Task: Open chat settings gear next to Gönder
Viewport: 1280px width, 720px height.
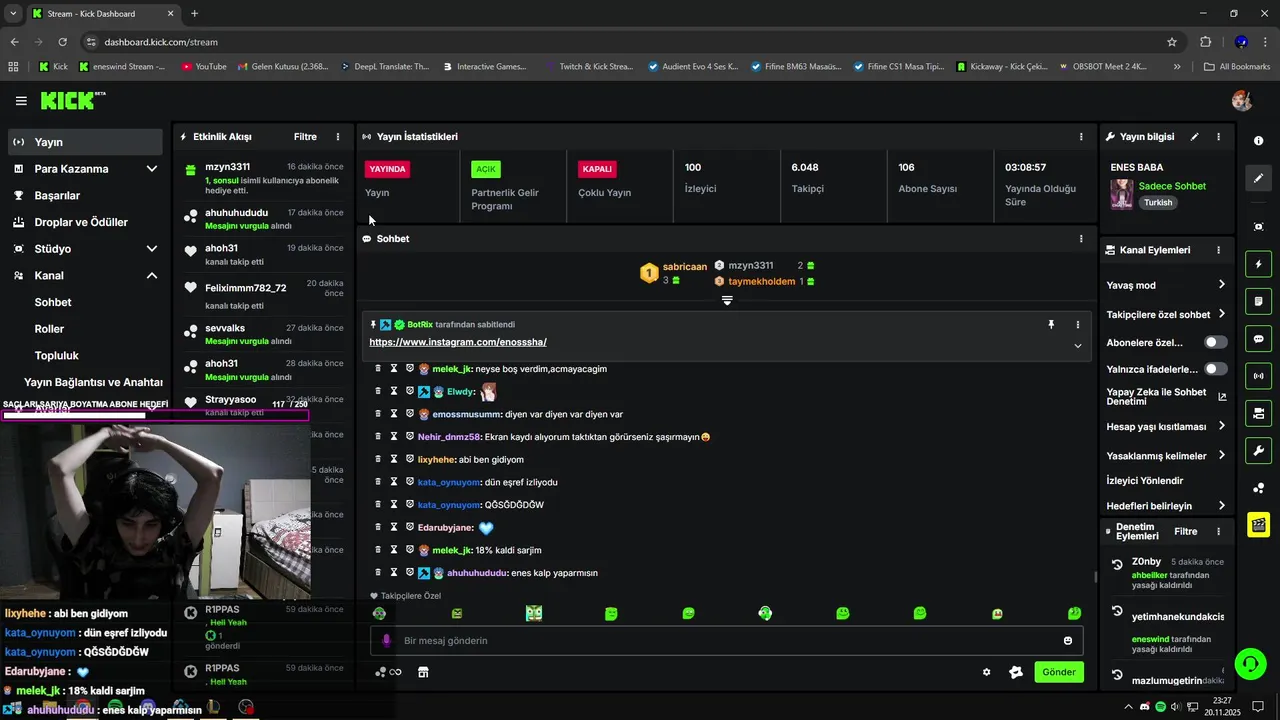Action: (x=987, y=672)
